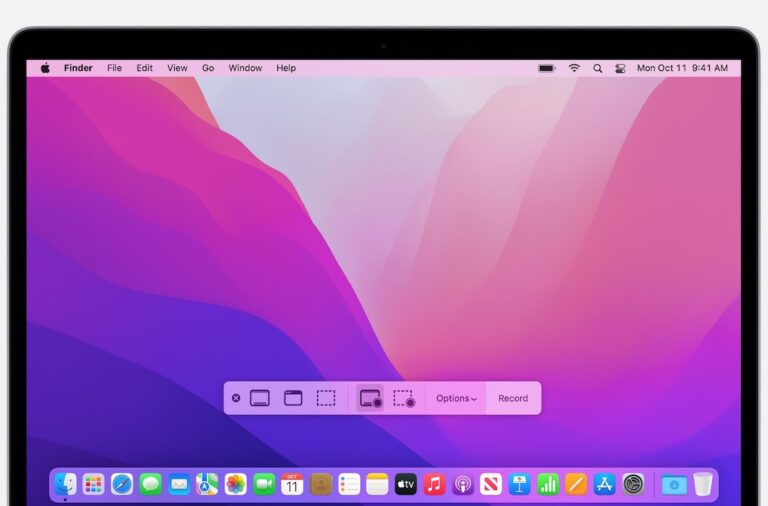The image size is (768, 506).
Task: Open the Finder menu
Action: click(78, 68)
